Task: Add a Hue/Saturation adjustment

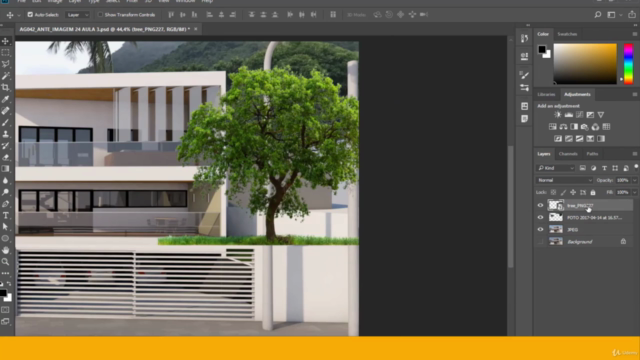Action: pos(552,127)
